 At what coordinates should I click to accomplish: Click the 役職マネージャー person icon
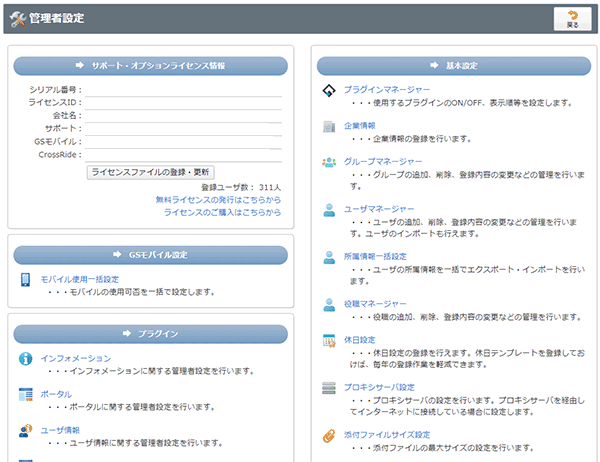coord(329,305)
